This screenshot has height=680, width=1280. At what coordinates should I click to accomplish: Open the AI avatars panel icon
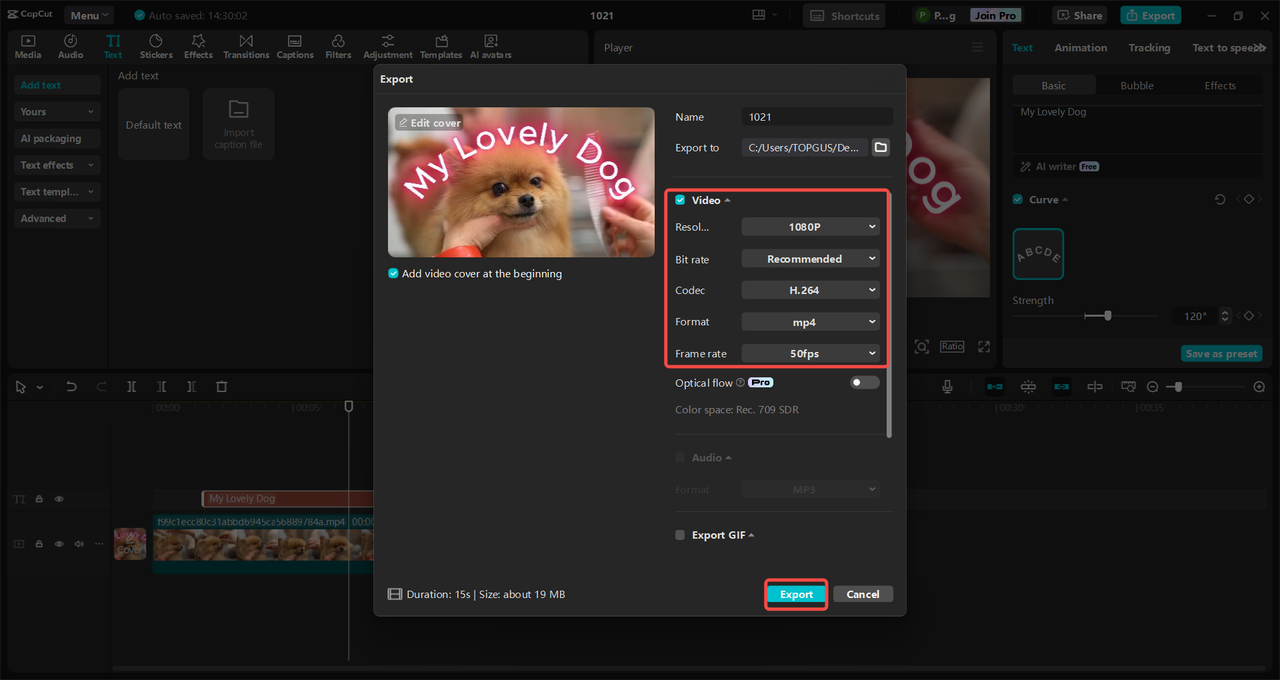pos(491,46)
